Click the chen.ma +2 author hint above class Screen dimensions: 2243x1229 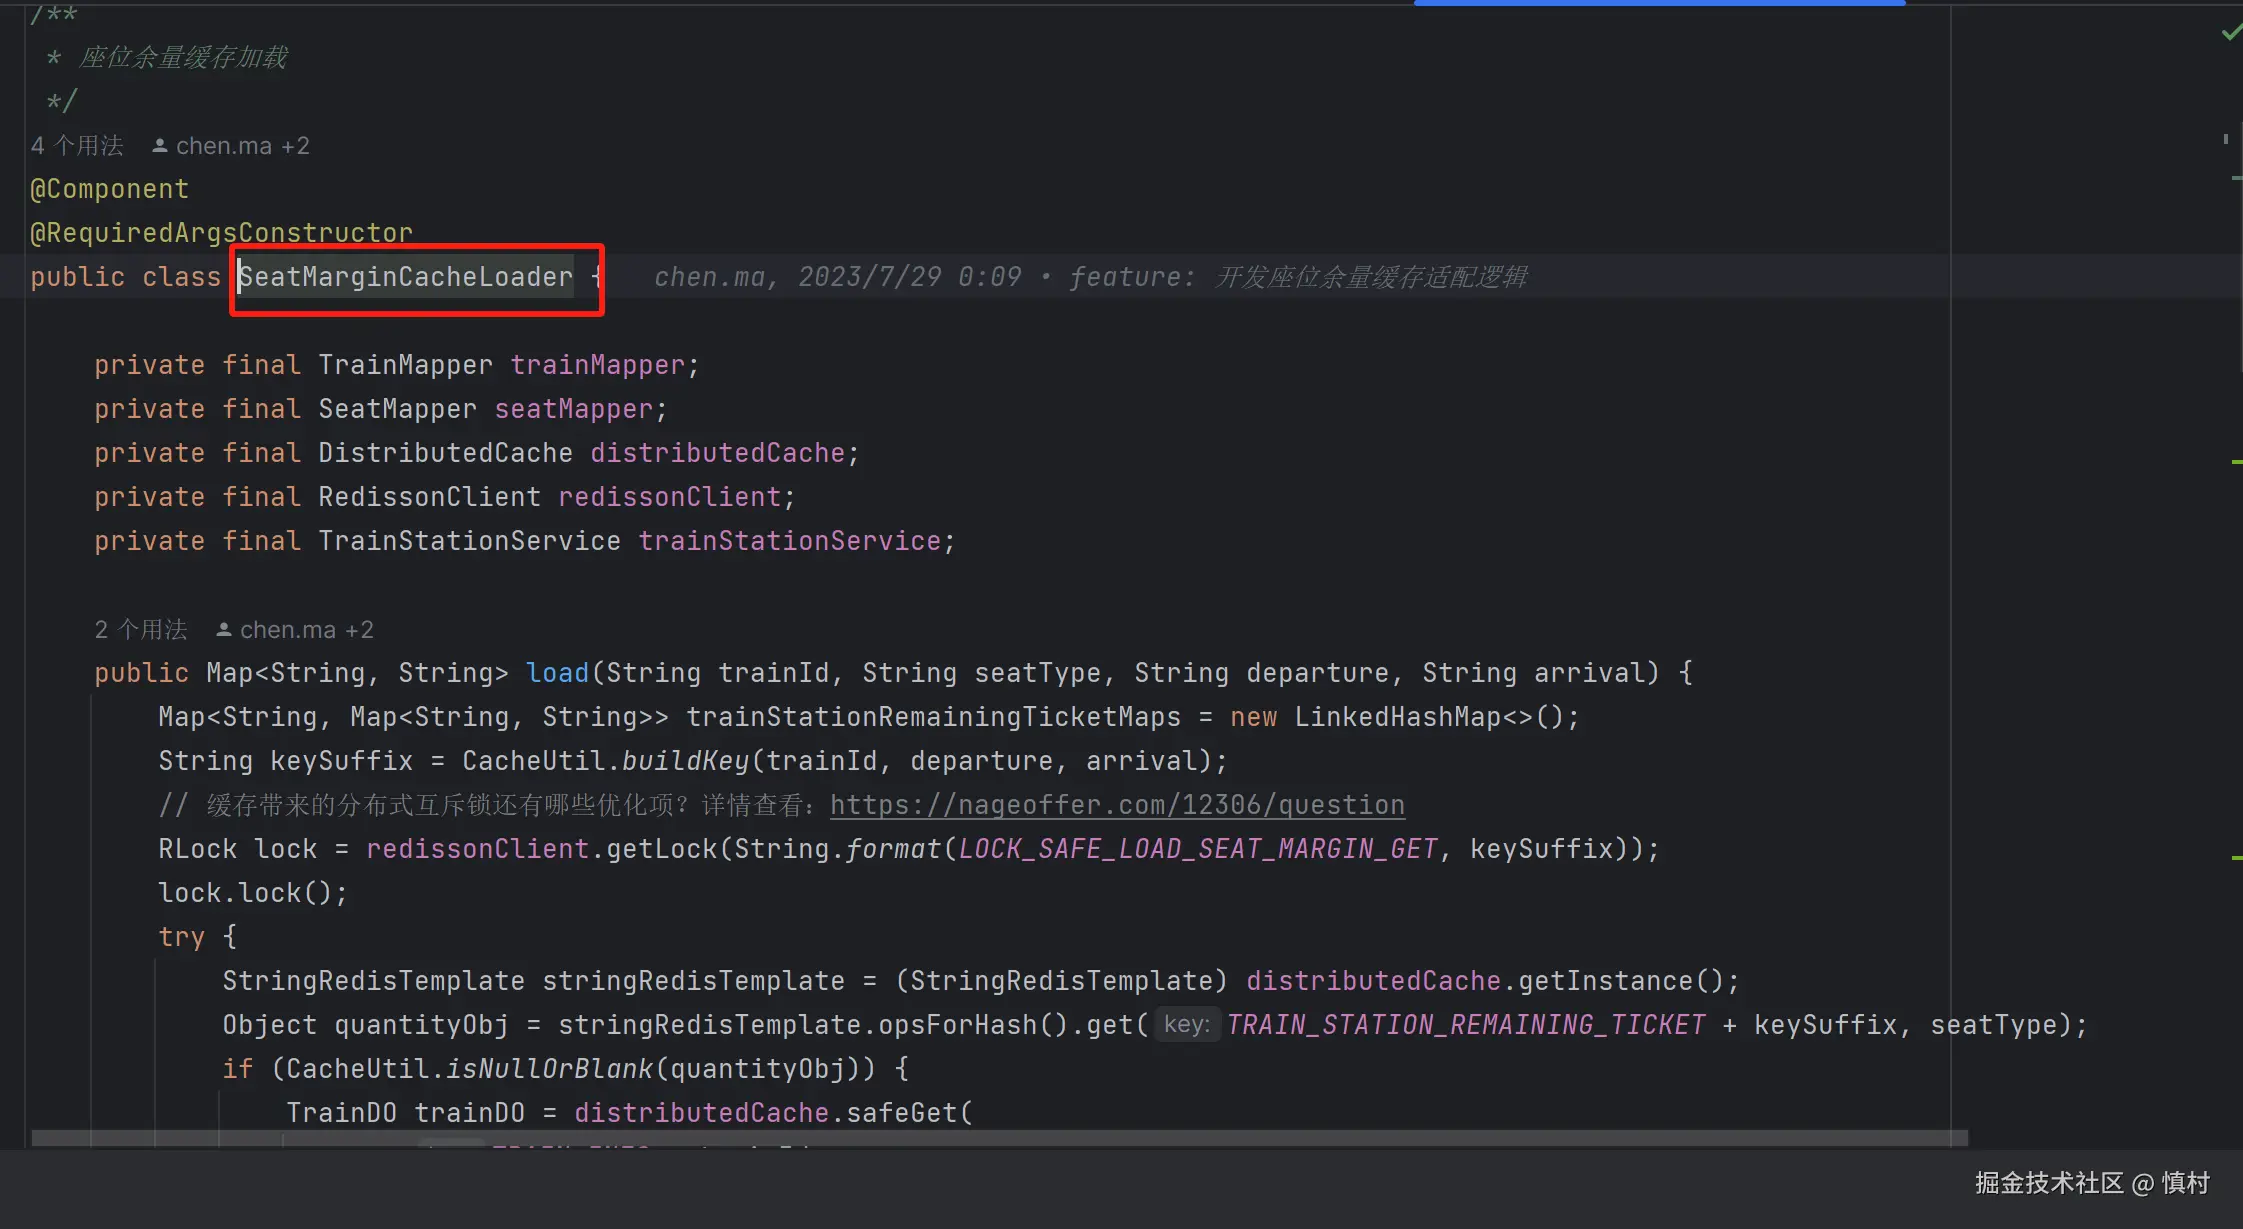coord(242,146)
